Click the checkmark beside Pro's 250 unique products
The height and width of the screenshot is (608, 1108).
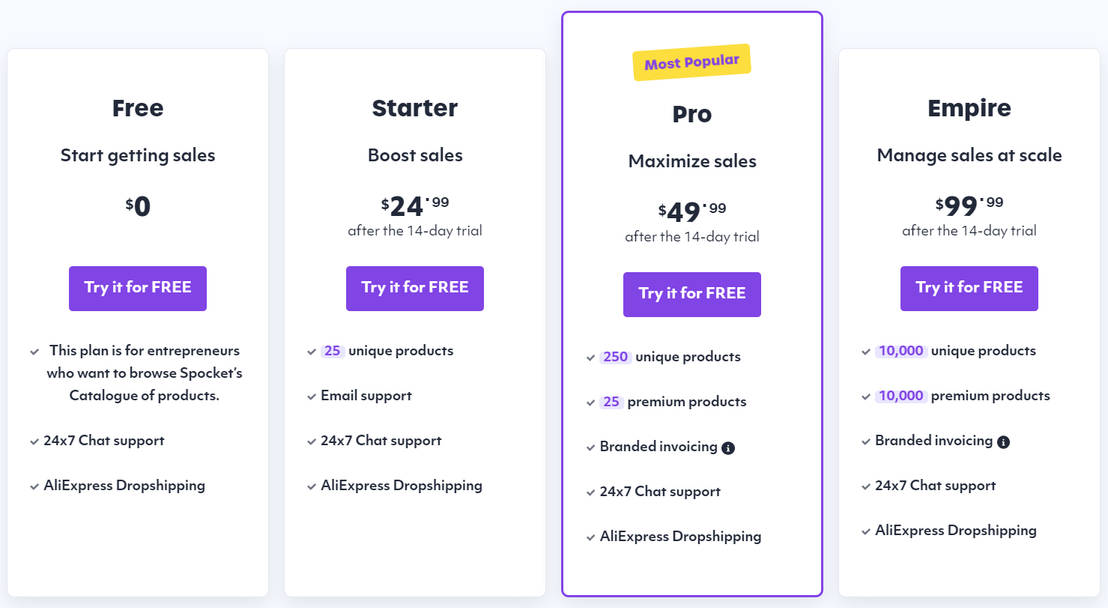click(591, 358)
